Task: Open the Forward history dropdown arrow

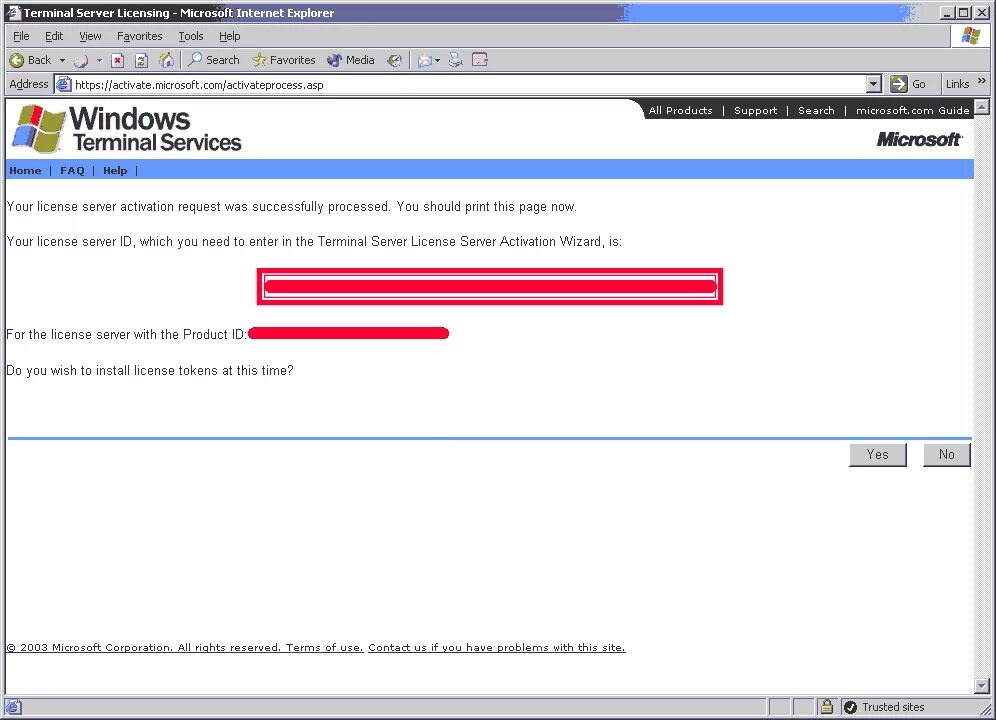Action: pyautogui.click(x=99, y=60)
